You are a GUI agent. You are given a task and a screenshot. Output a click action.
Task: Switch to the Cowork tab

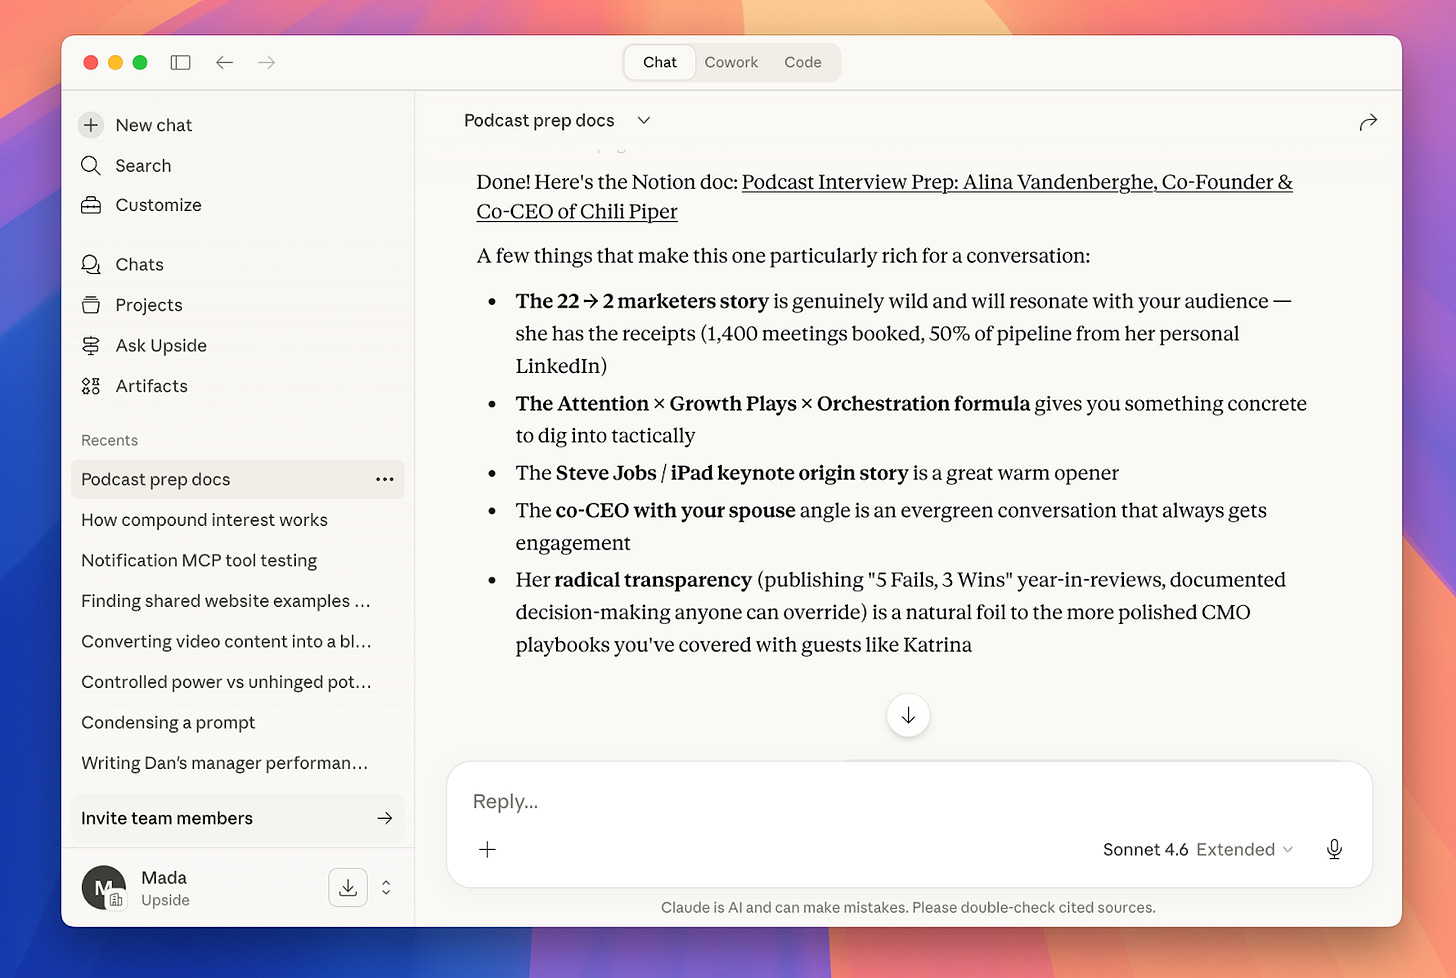pos(731,62)
